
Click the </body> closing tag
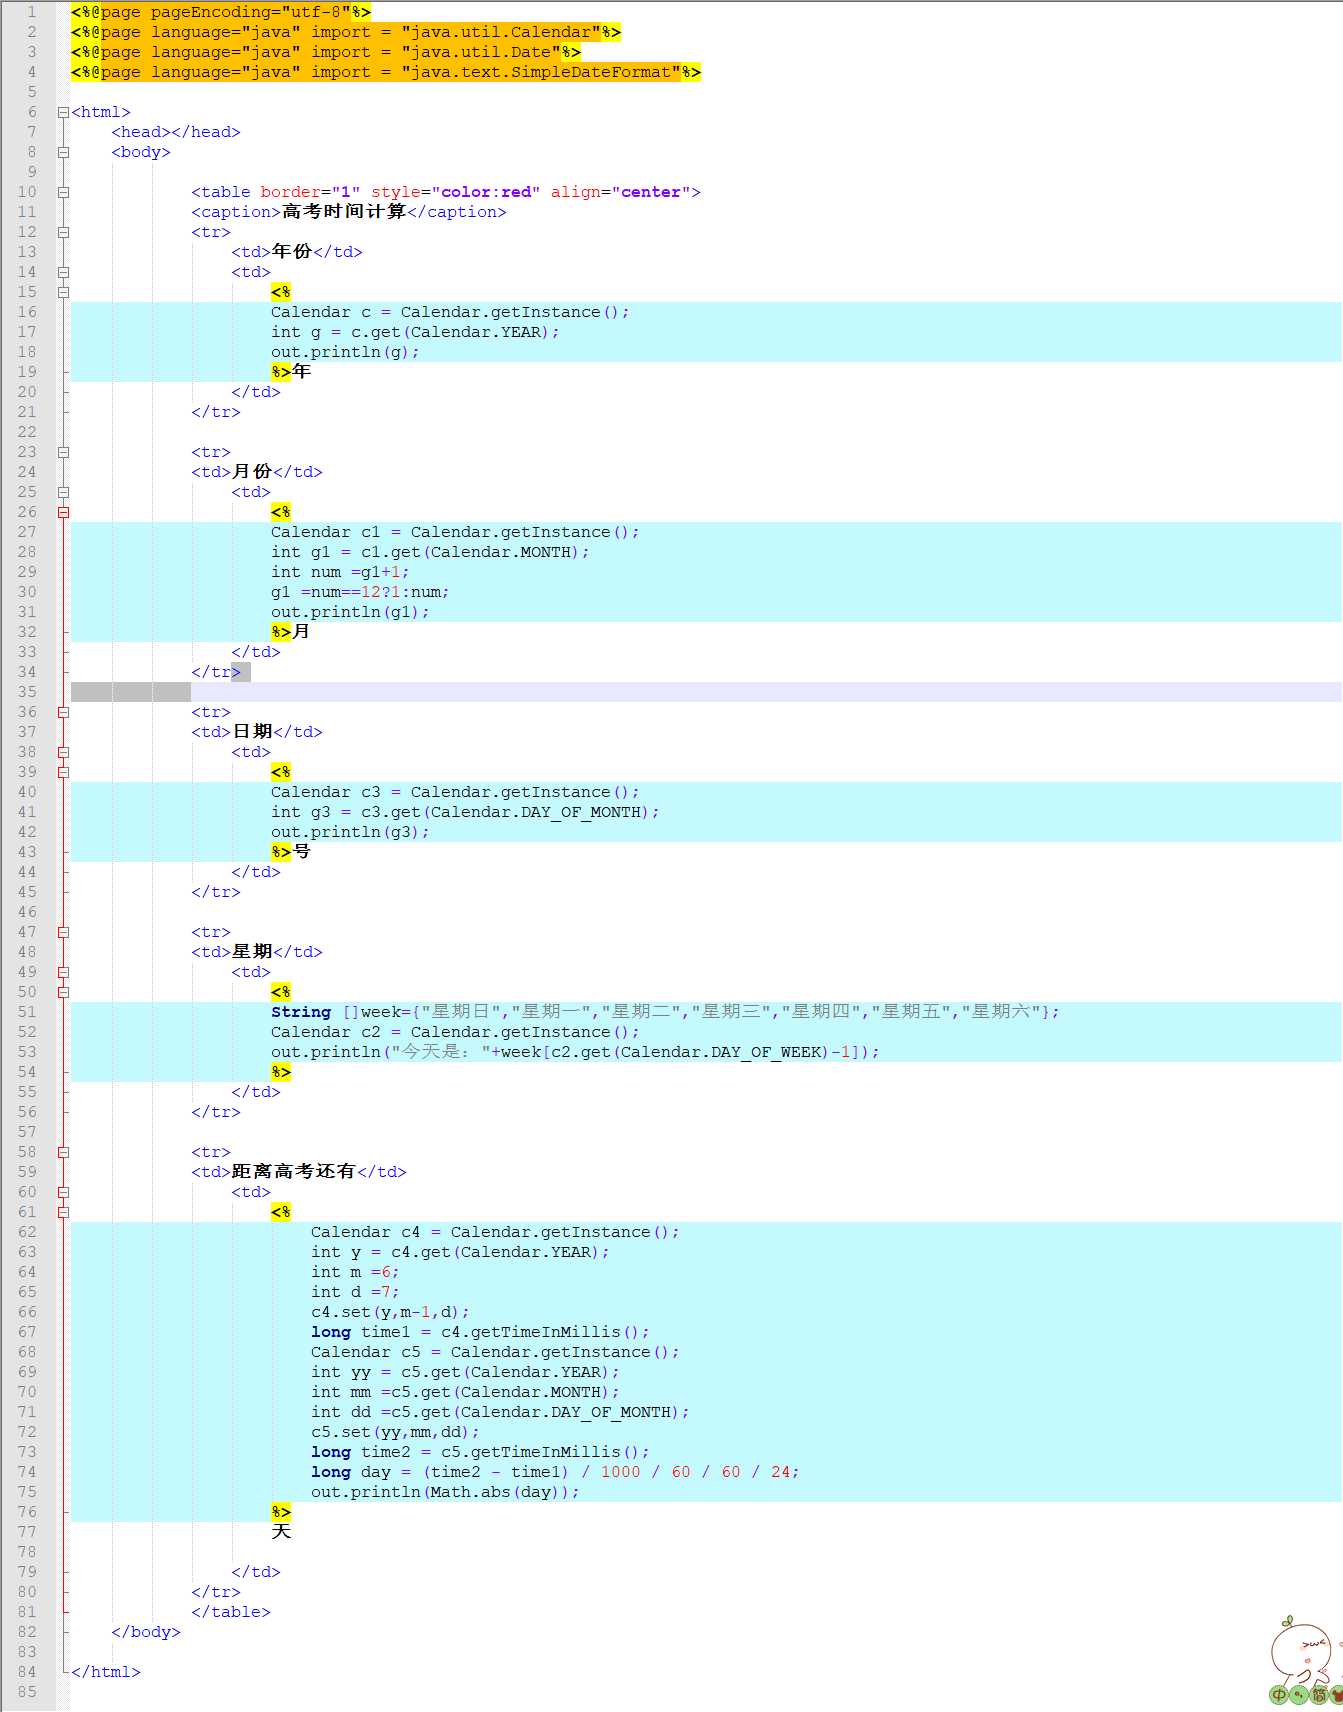click(146, 1632)
